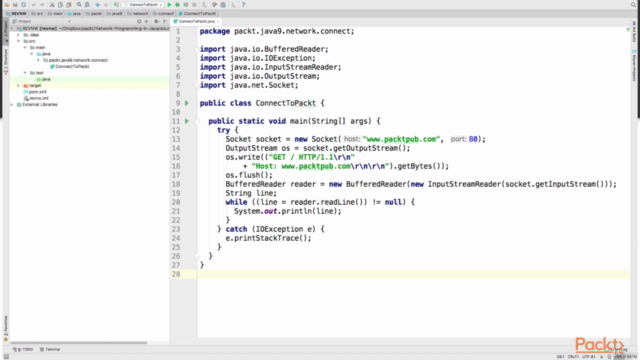
Task: Collapse the test folder
Action: [25, 73]
